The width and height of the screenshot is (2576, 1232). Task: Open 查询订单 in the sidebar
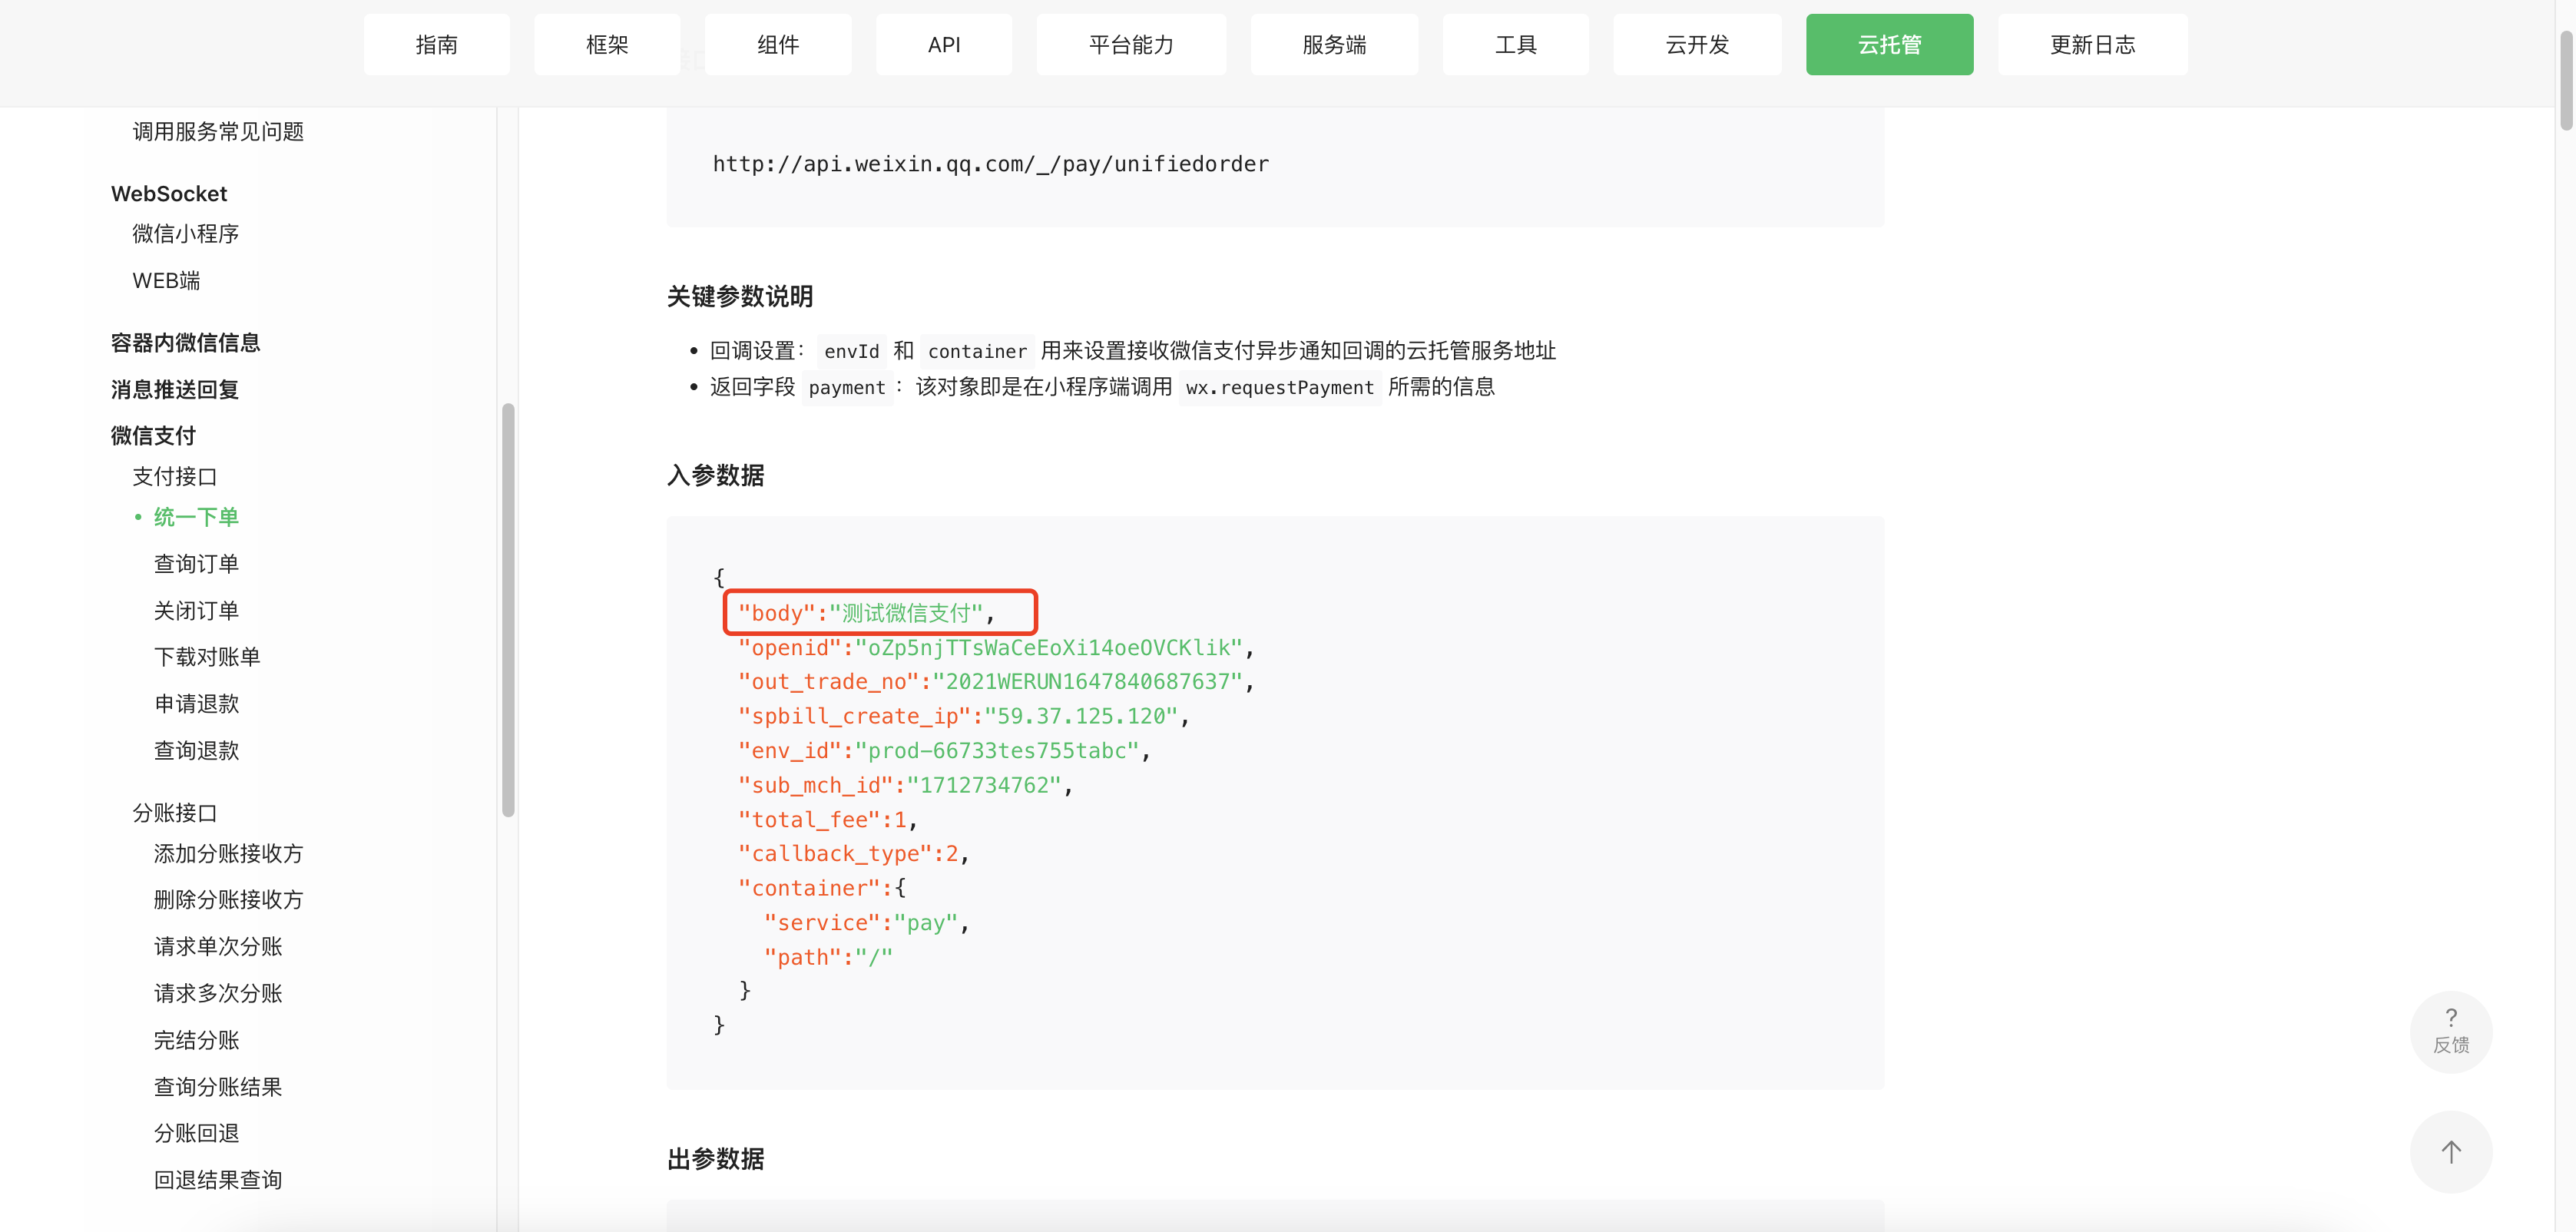(196, 564)
